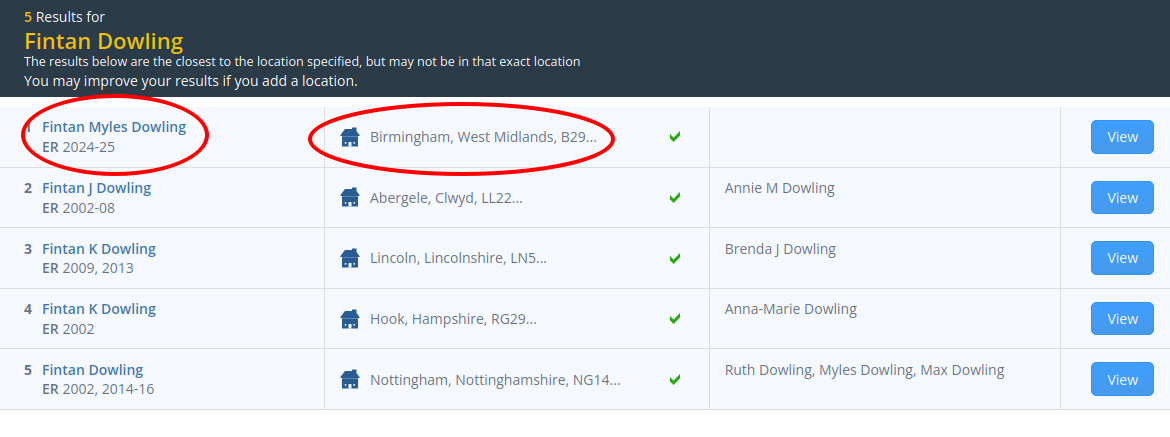Click green checkmark in Abergele row
This screenshot has width=1170, height=437.
pyautogui.click(x=675, y=198)
